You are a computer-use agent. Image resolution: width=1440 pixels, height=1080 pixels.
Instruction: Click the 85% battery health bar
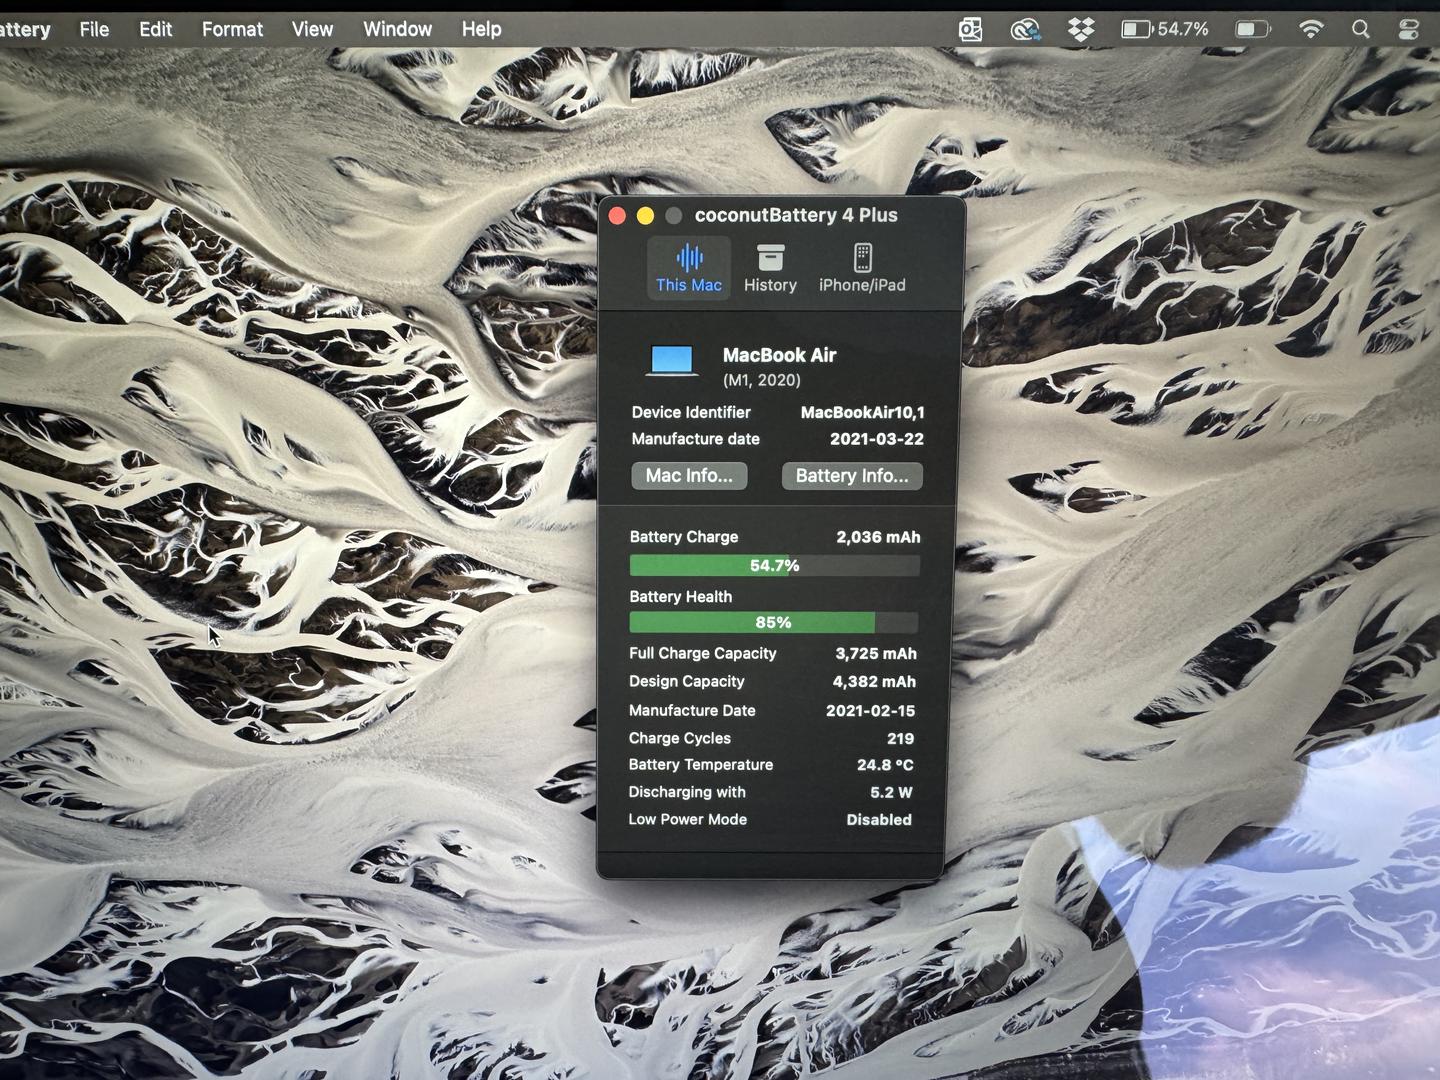click(773, 622)
